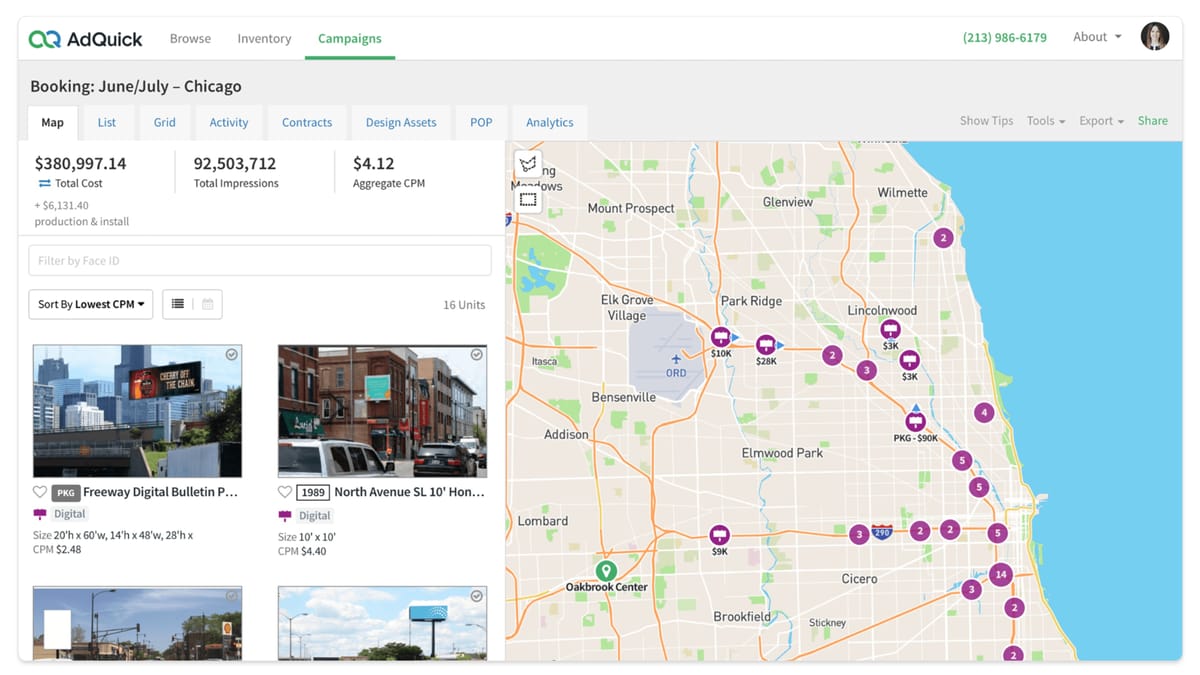1200x675 pixels.
Task: Open the user profile avatar
Action: coord(1155,37)
